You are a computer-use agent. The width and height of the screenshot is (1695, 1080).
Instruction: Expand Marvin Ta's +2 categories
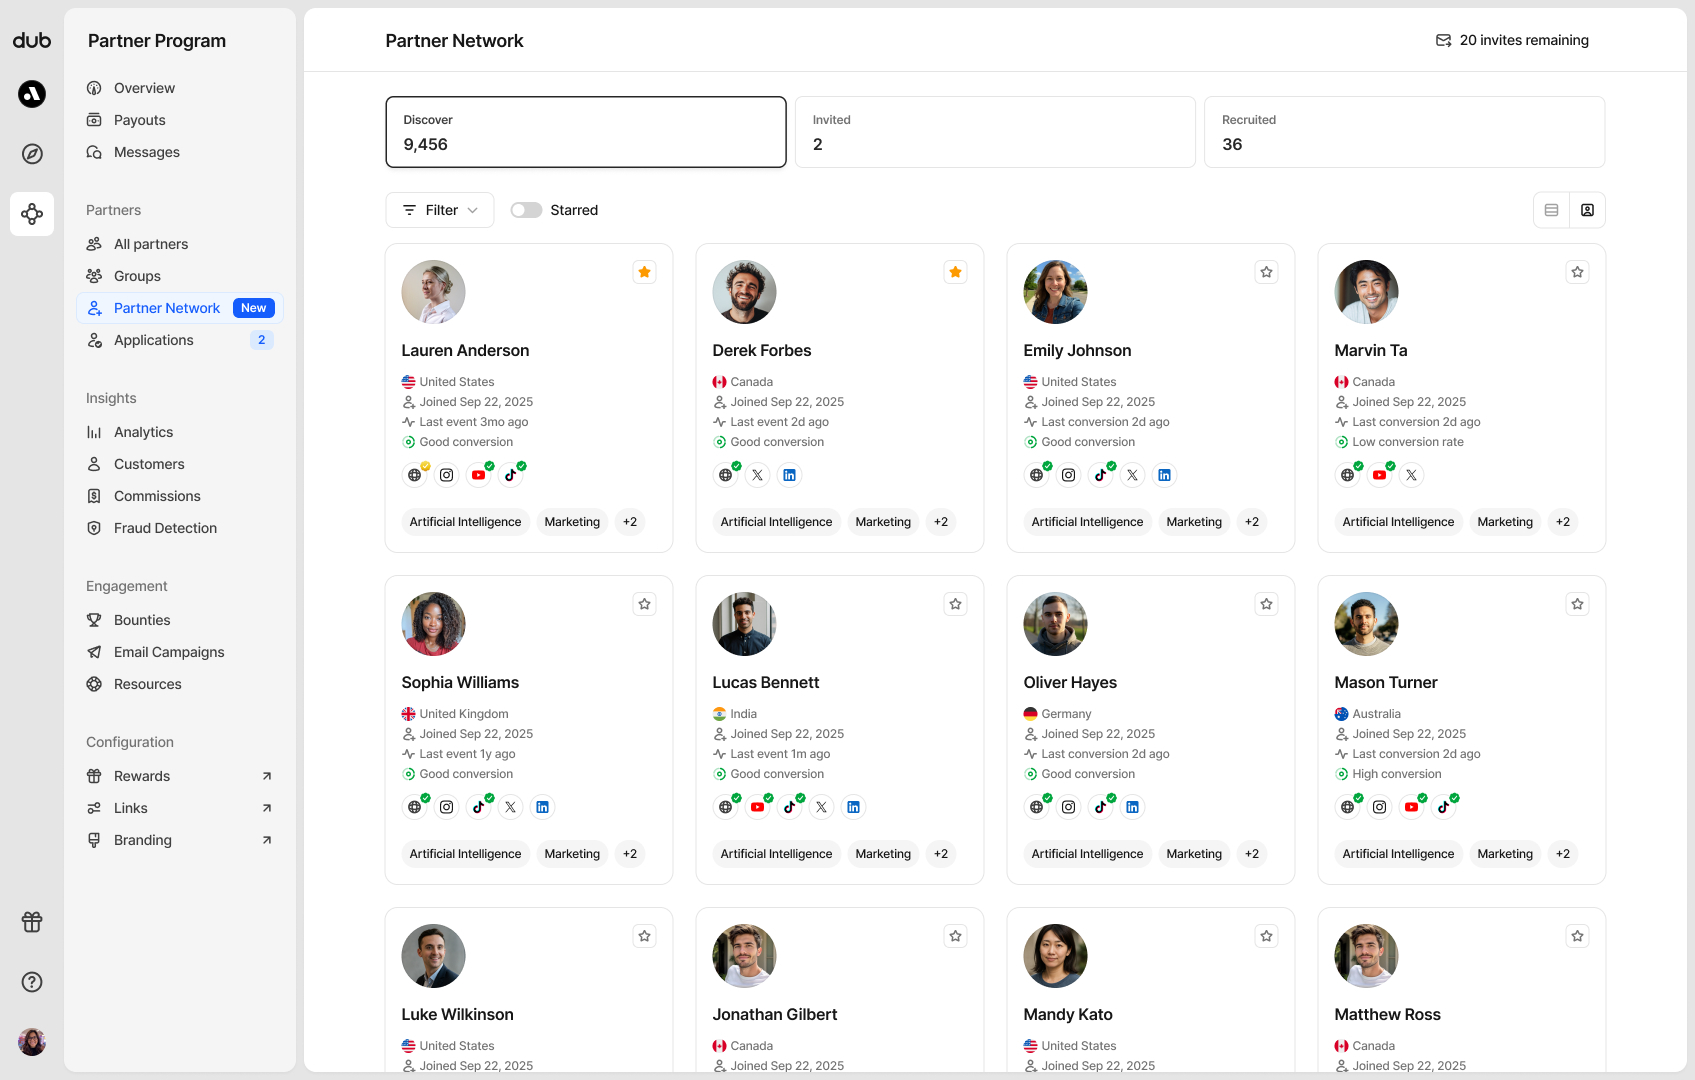click(1562, 522)
